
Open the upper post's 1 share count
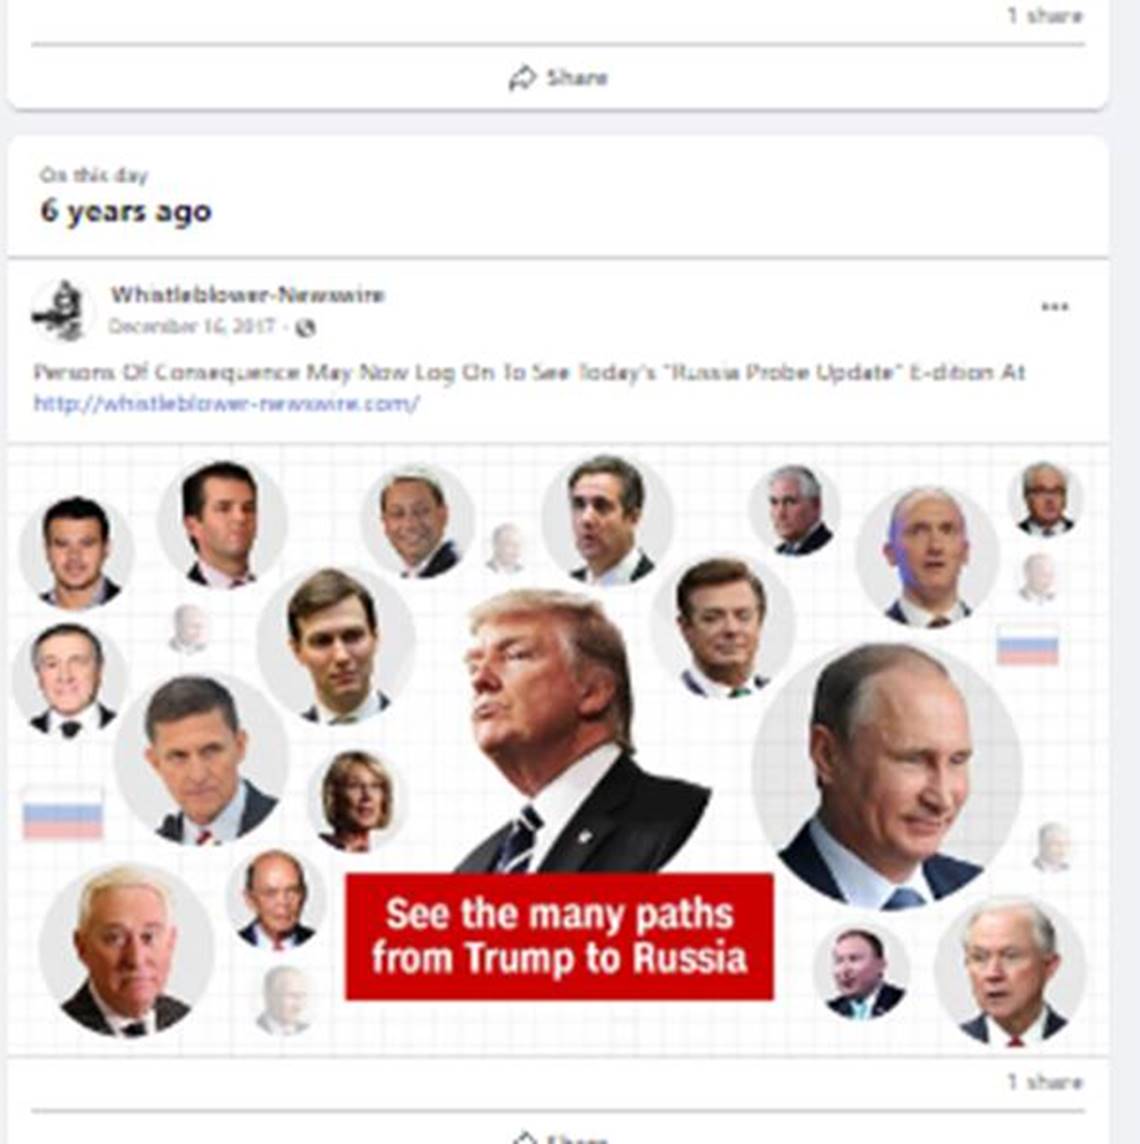tap(1044, 15)
